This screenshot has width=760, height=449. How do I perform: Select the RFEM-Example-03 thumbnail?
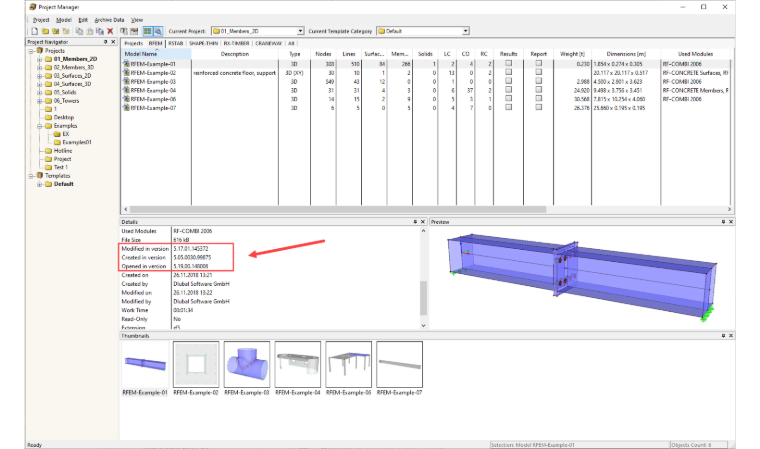(247, 364)
